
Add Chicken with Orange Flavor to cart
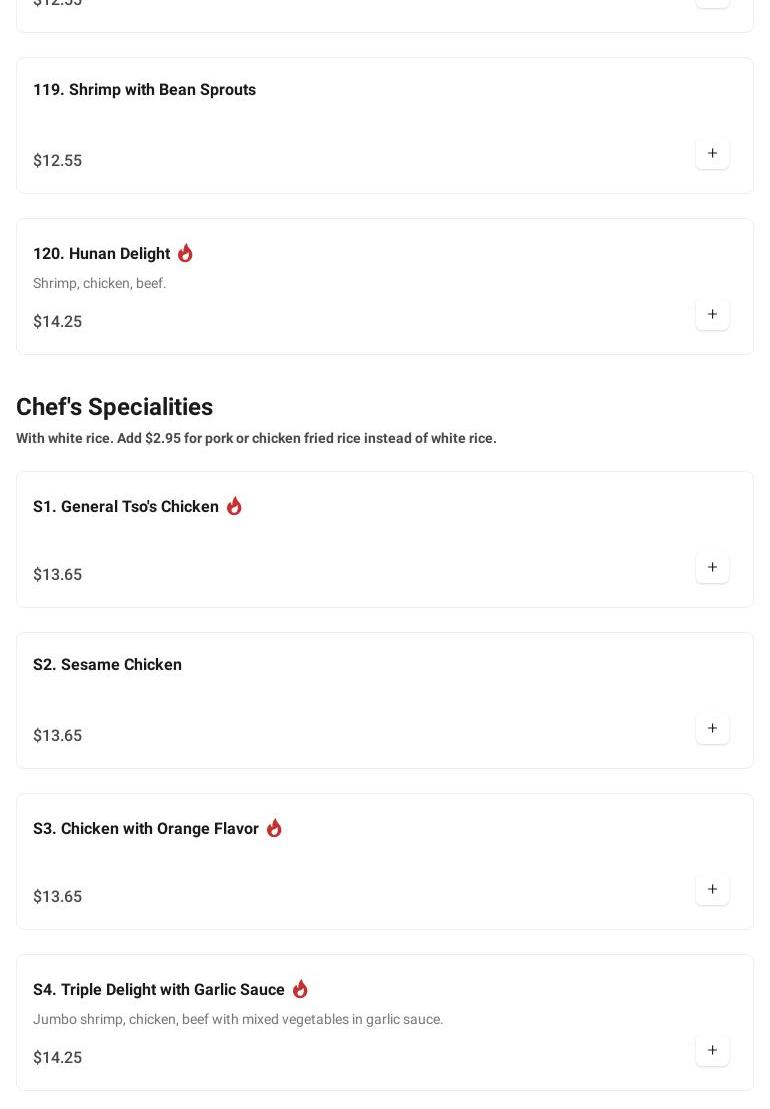(x=712, y=890)
